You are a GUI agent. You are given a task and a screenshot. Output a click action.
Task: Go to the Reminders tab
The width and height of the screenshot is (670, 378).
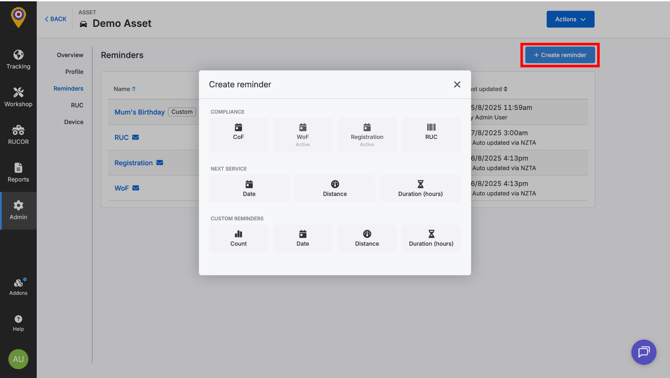pyautogui.click(x=68, y=88)
